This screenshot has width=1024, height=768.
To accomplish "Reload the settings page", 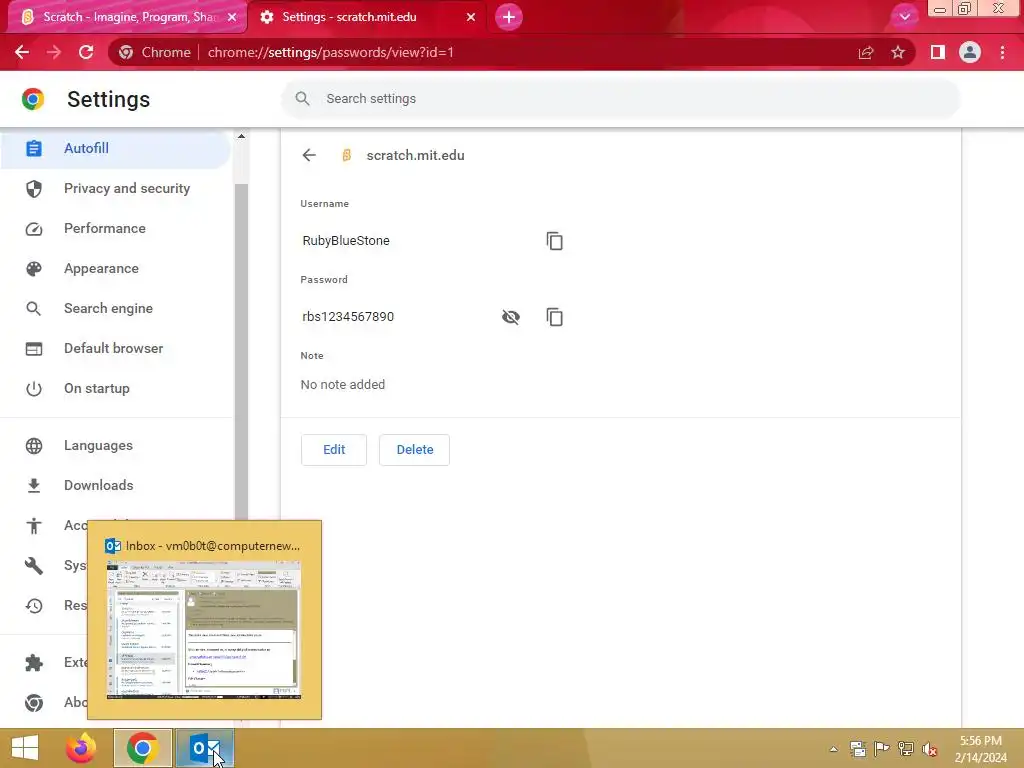I will (86, 52).
